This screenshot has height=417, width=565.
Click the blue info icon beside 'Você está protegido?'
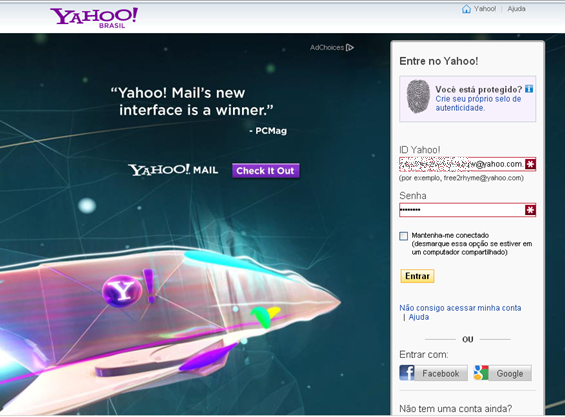click(529, 89)
